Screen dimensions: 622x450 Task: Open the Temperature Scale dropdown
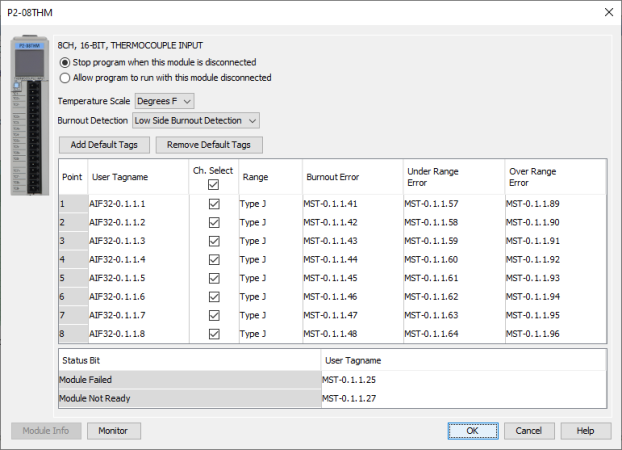[164, 100]
